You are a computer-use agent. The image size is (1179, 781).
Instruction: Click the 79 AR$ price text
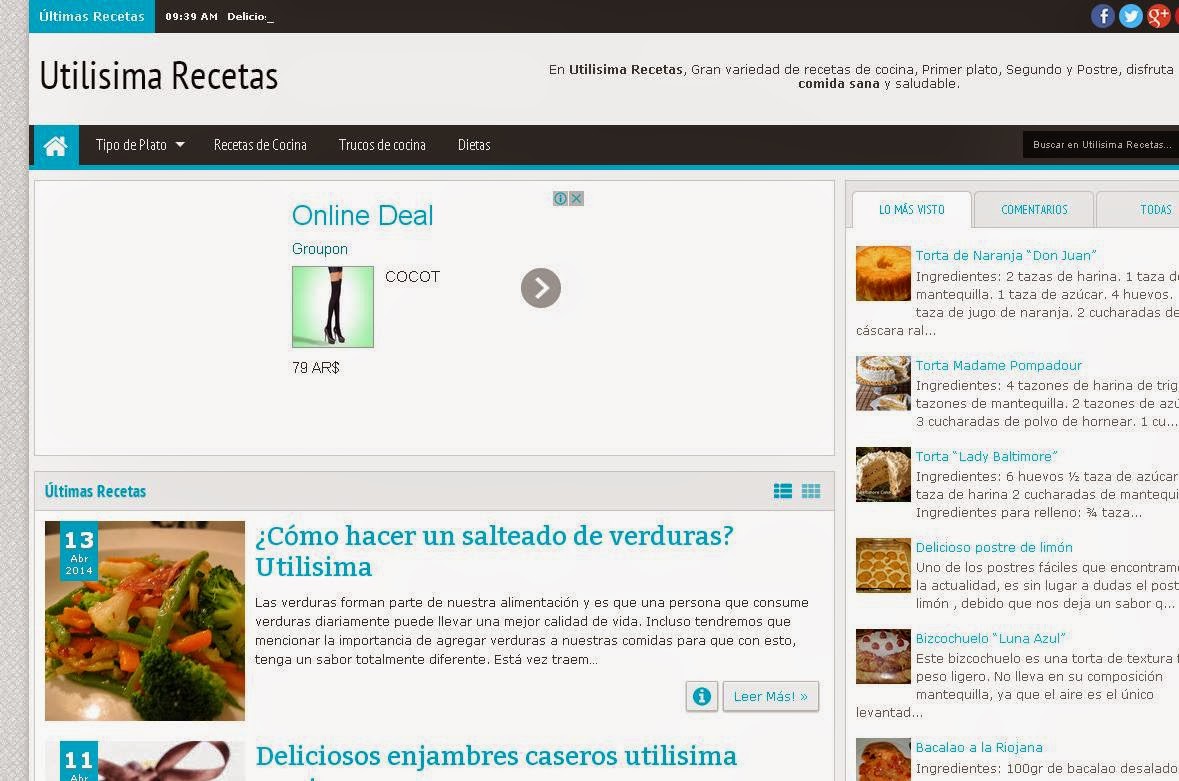316,368
